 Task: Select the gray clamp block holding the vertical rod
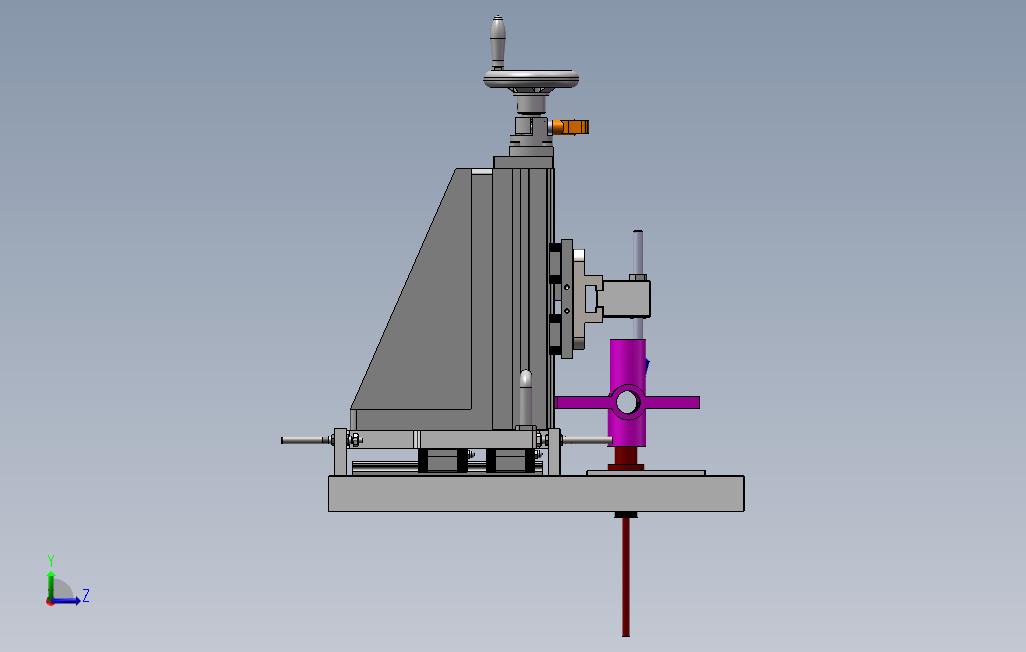[625, 299]
